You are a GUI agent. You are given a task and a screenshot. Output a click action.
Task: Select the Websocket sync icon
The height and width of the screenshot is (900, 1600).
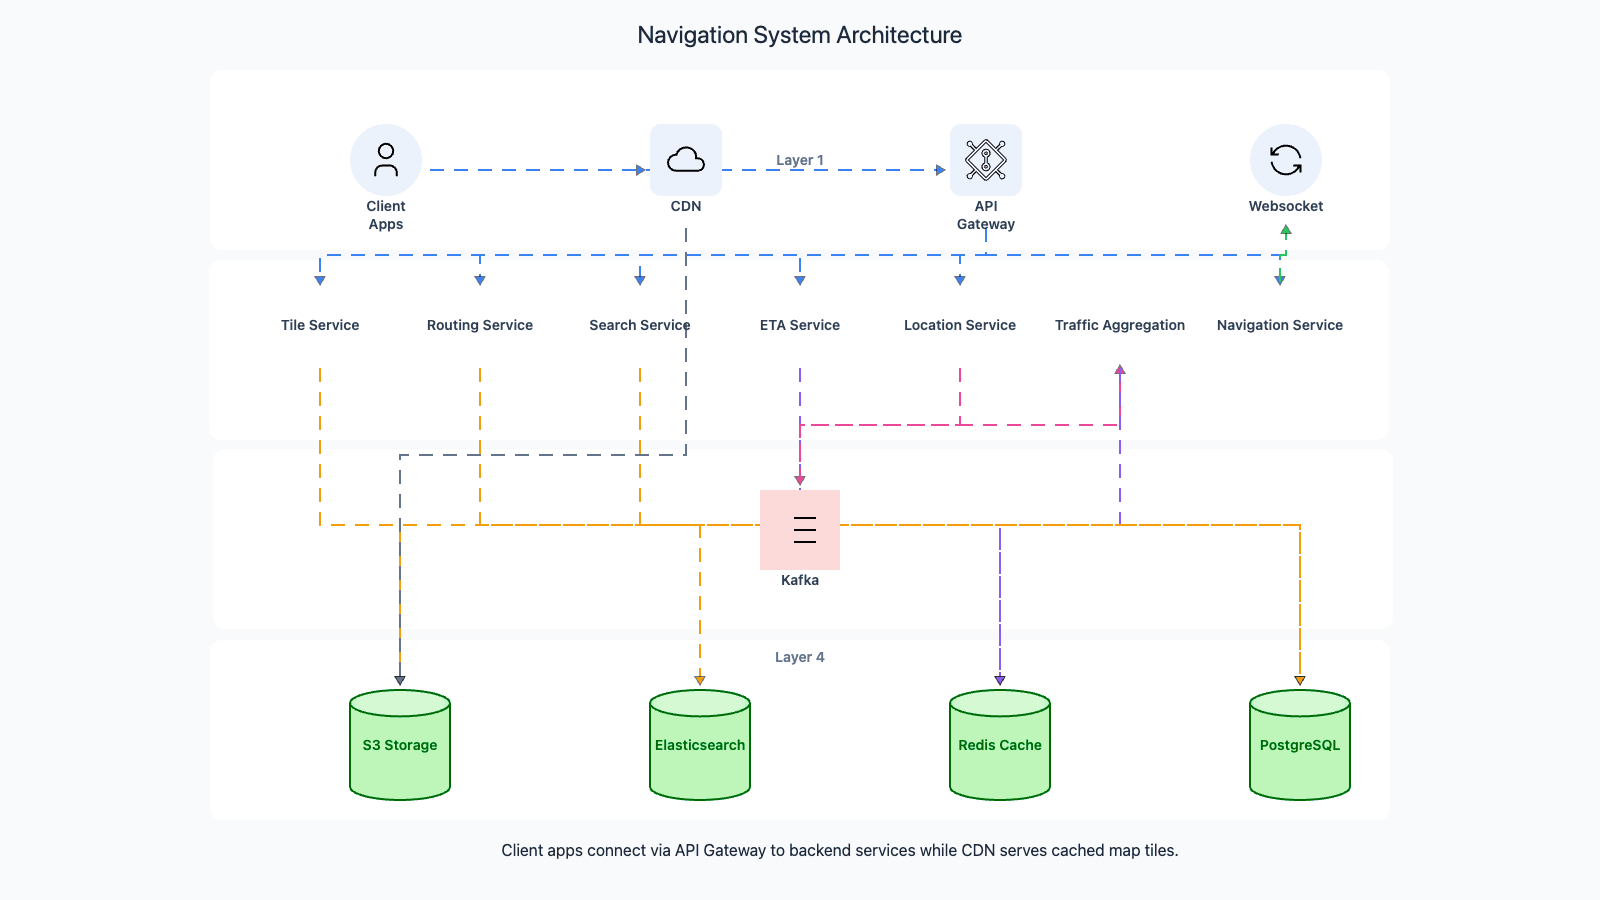(x=1286, y=160)
